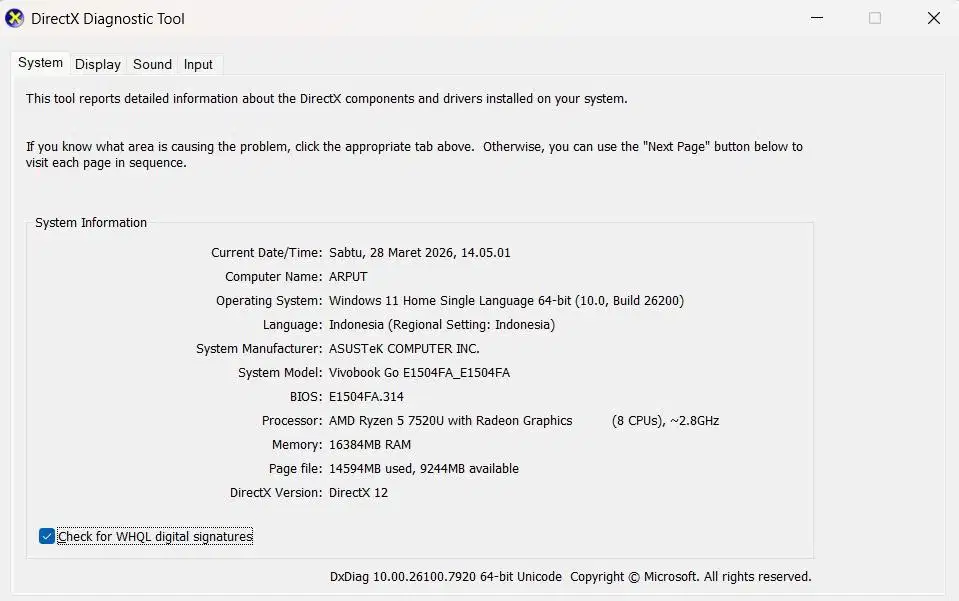The height and width of the screenshot is (601, 959).
Task: Click the "Check for WHQL digital signatures" label
Action: pos(155,537)
